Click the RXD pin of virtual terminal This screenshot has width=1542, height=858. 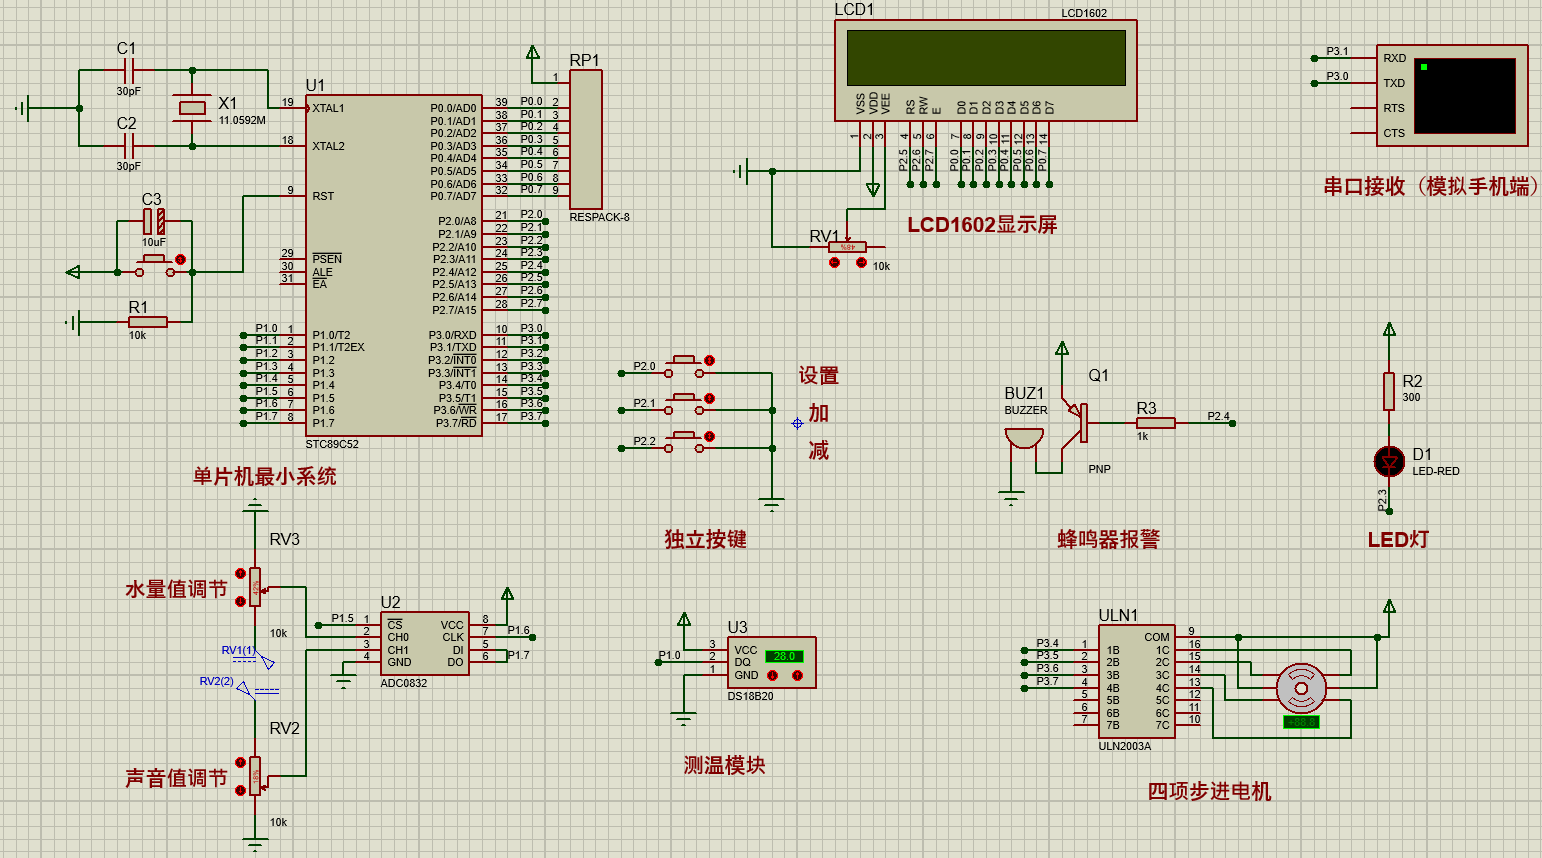(1394, 58)
